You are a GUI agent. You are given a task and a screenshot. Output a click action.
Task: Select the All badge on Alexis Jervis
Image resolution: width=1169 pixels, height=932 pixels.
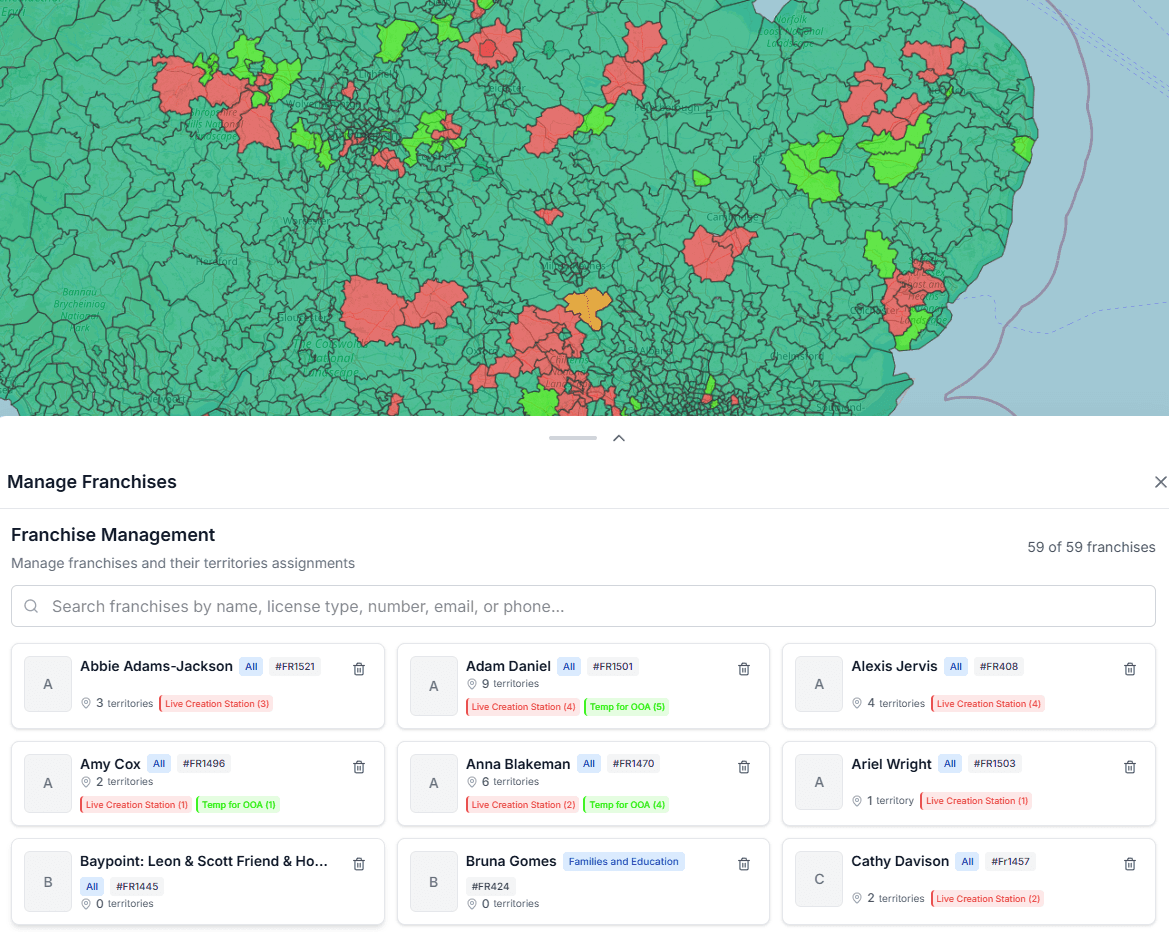click(x=955, y=666)
